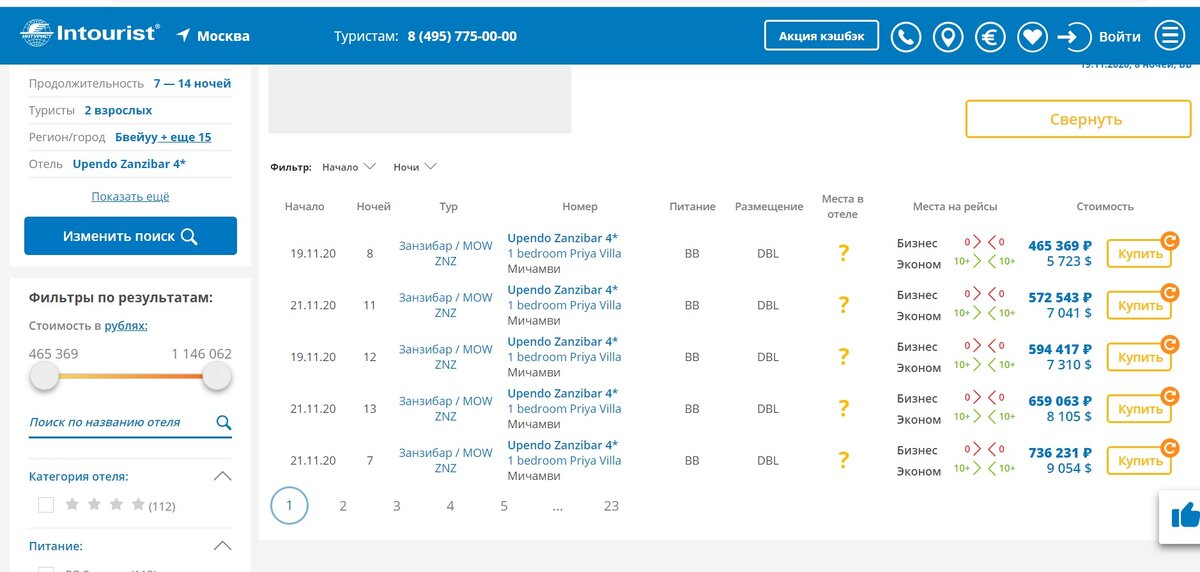The width and height of the screenshot is (1200, 572).
Task: Collapse the Питание filter section
Action: (x=222, y=546)
